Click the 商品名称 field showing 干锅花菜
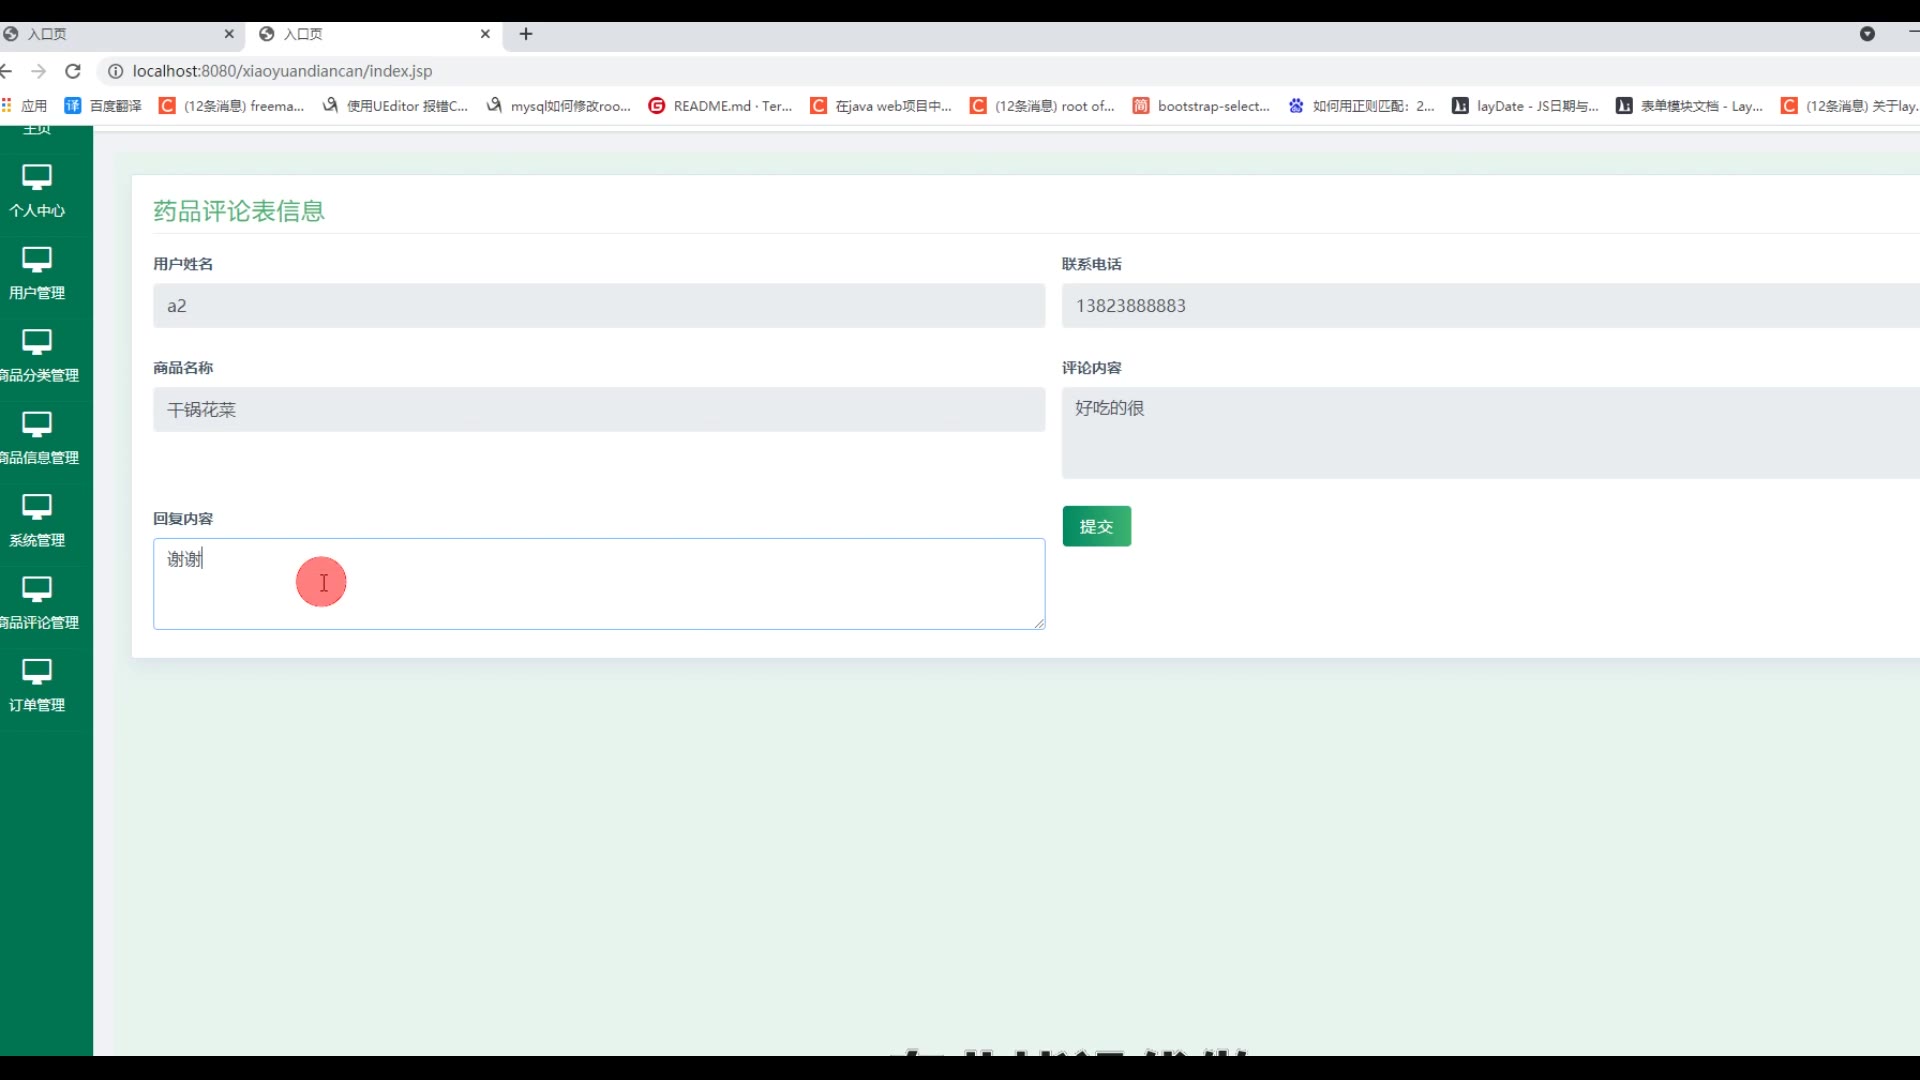This screenshot has width=1920, height=1080. [599, 410]
